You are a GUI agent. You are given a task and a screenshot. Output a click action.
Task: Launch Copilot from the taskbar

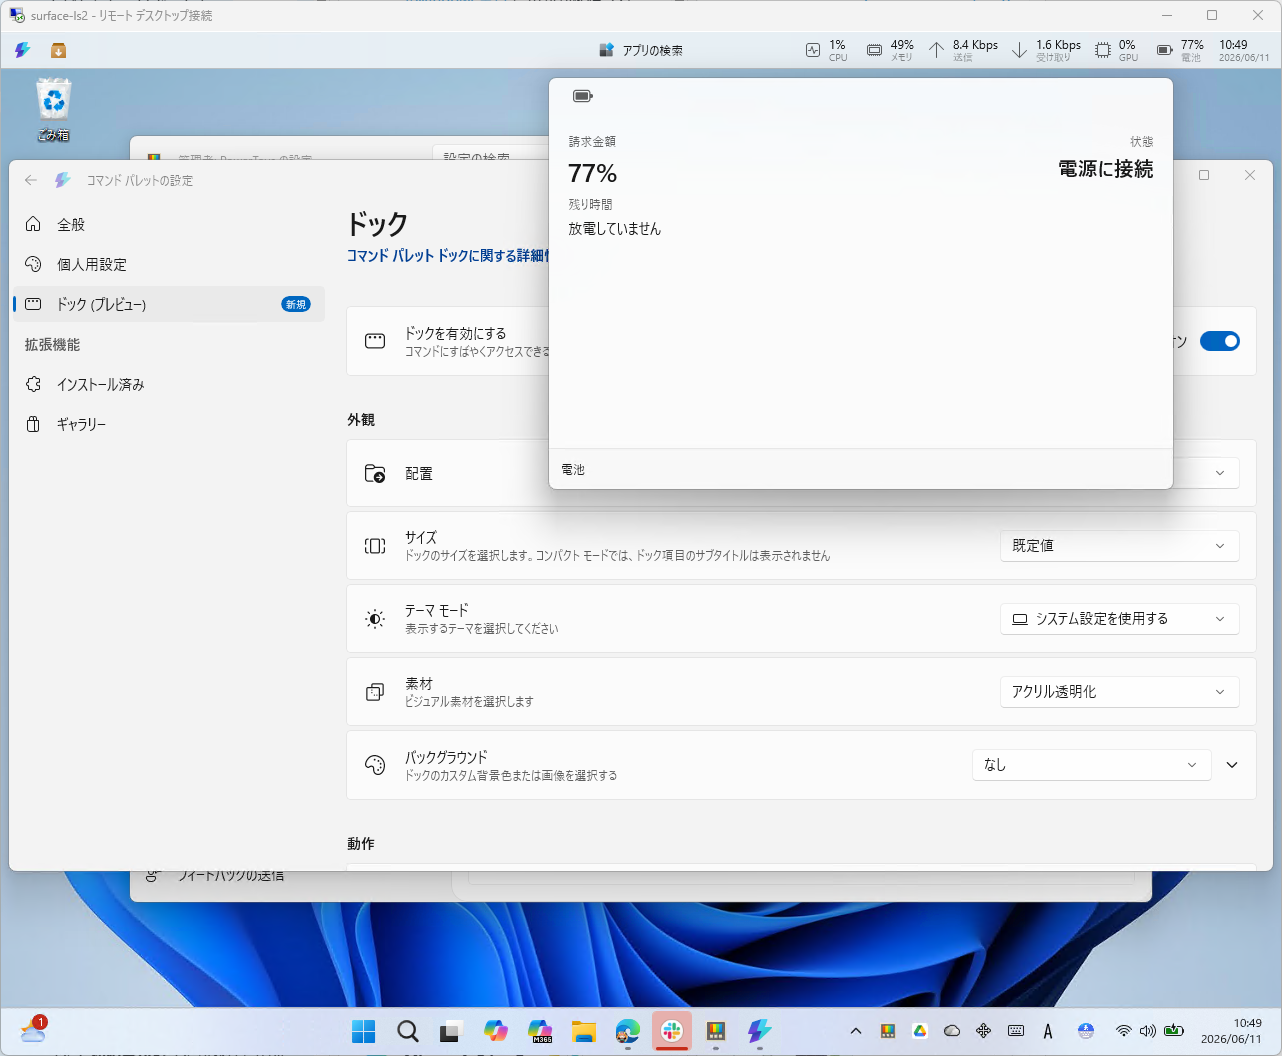(495, 1031)
